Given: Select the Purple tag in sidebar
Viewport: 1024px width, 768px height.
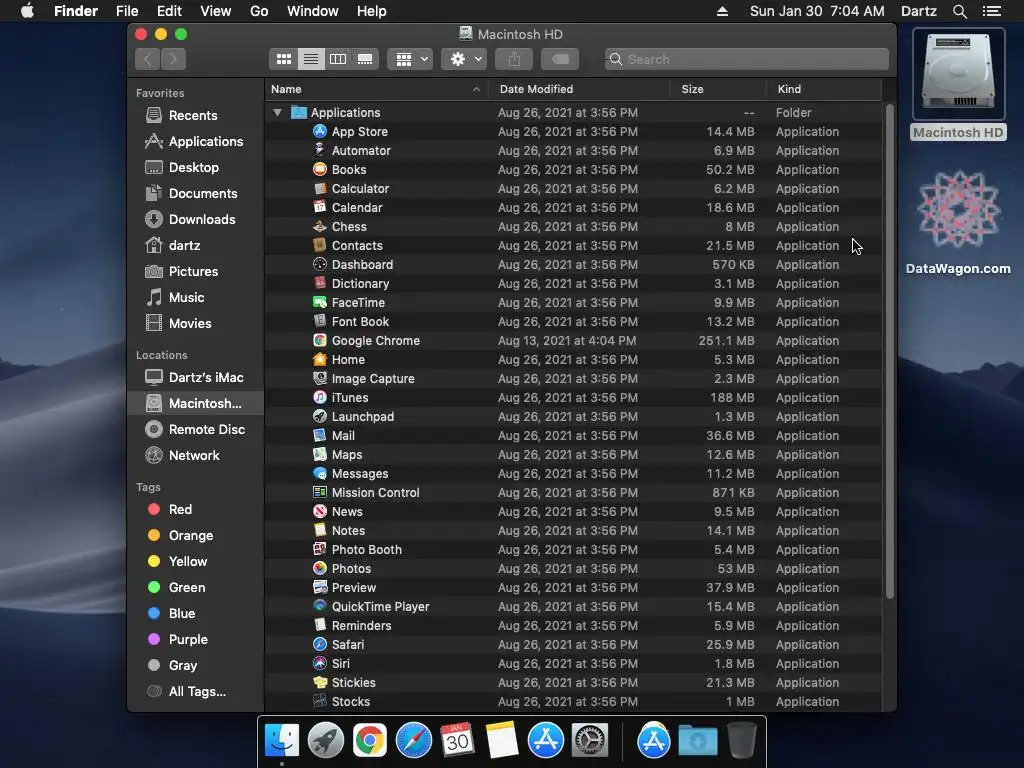Looking at the screenshot, I should coord(196,640).
